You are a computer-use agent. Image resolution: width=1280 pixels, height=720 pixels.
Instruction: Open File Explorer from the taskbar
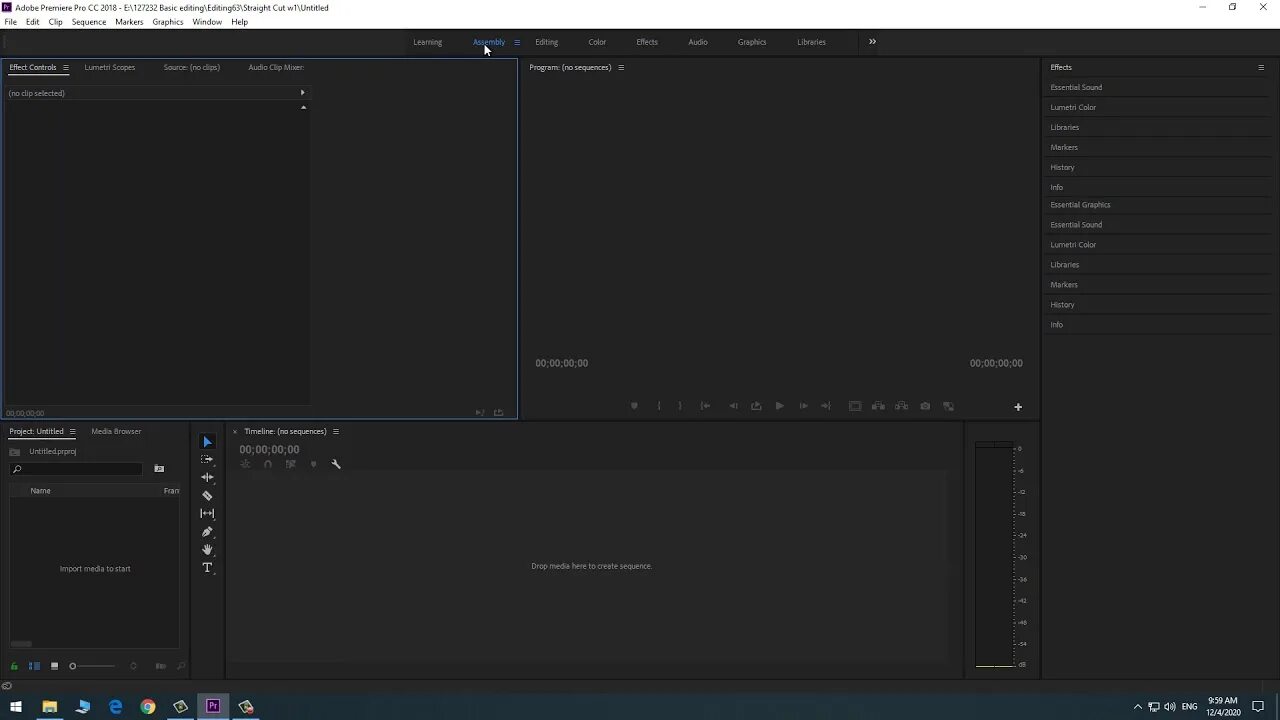click(50, 706)
